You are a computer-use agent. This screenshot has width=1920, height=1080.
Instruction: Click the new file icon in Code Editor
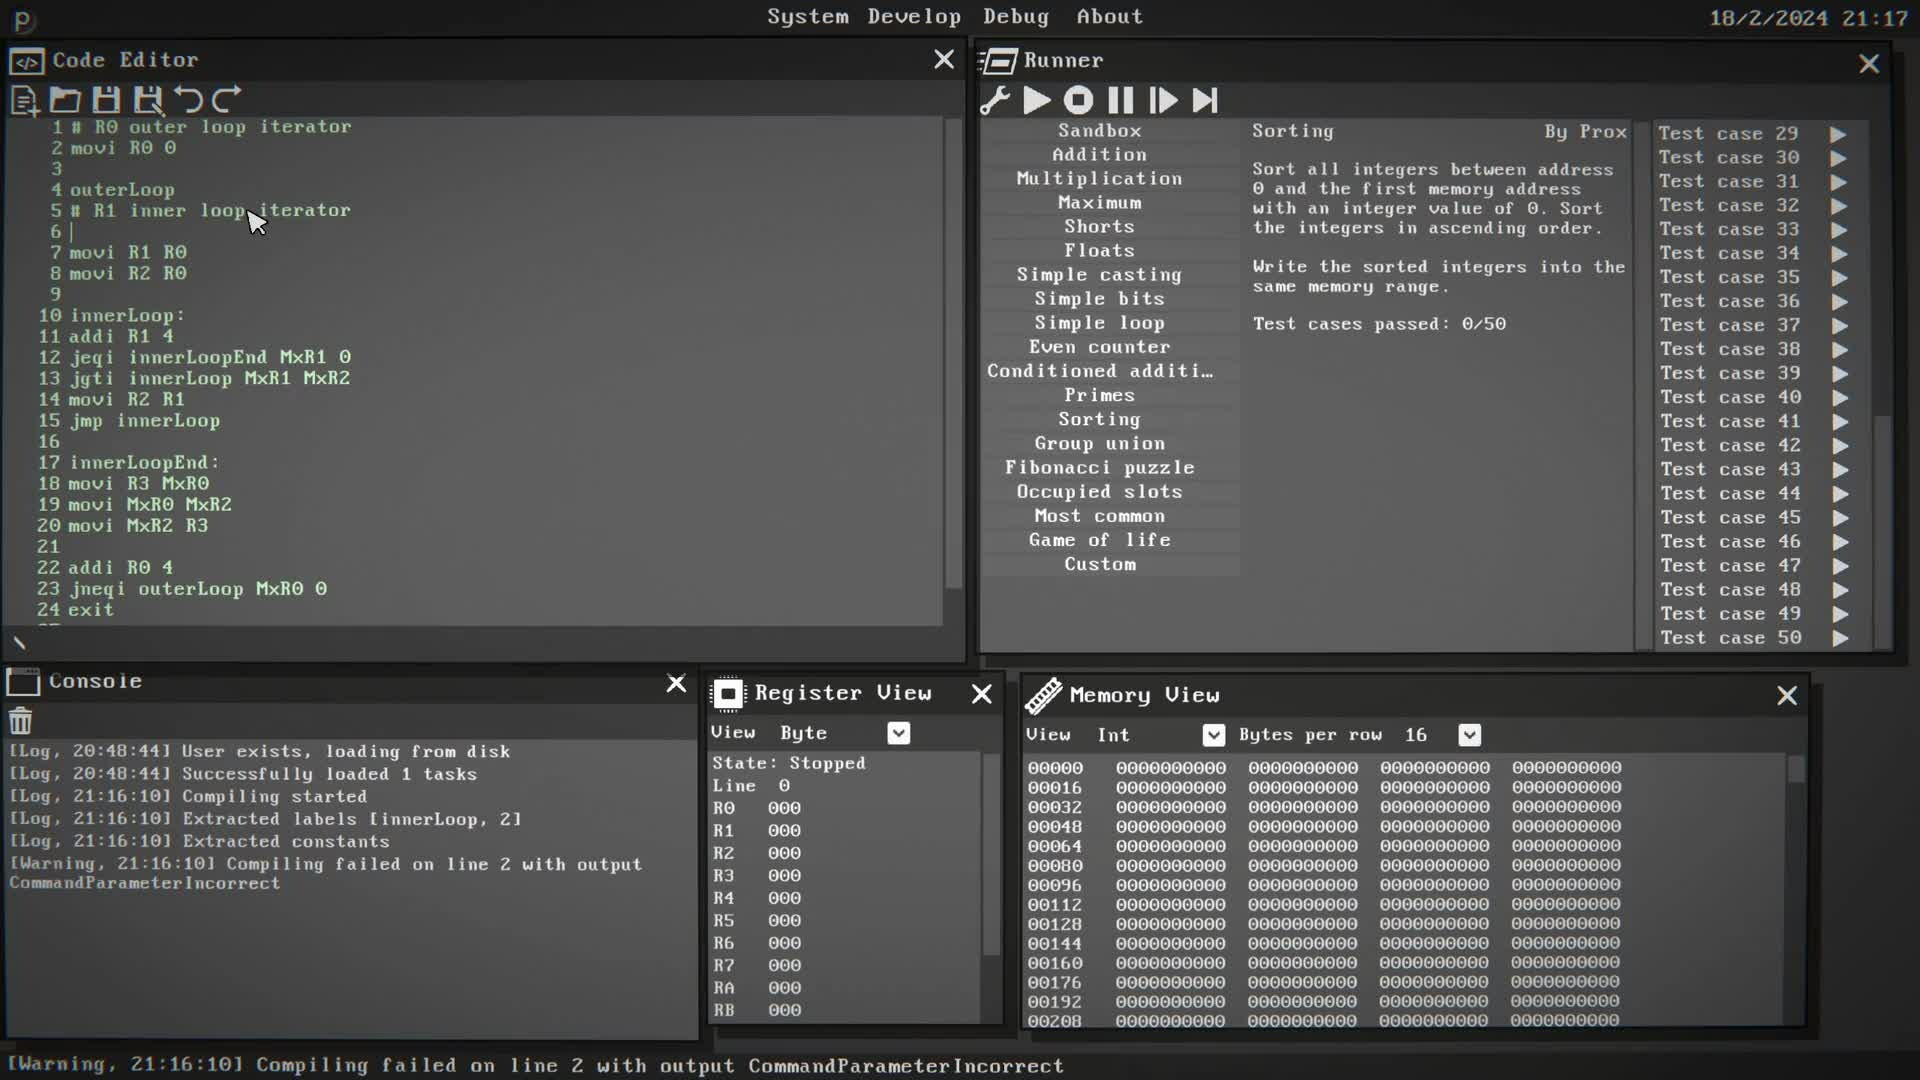click(x=24, y=100)
